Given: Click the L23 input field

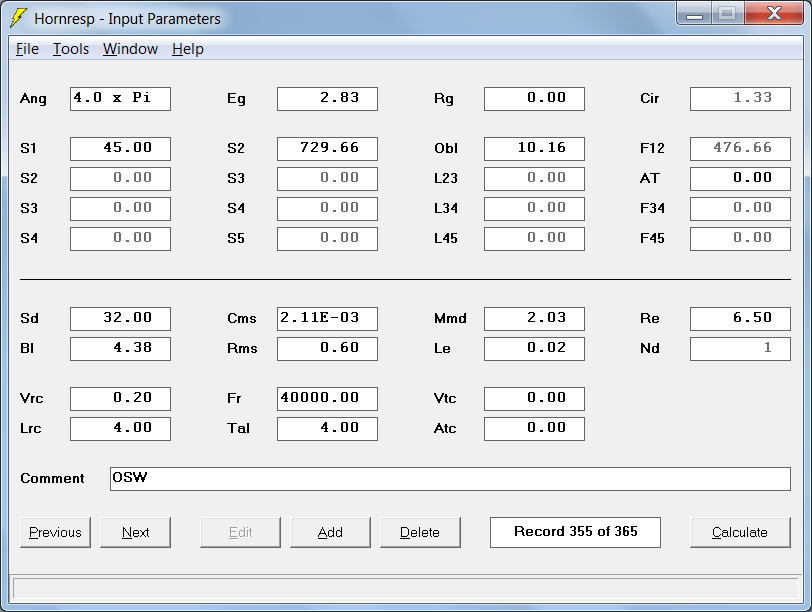Looking at the screenshot, I should (534, 179).
